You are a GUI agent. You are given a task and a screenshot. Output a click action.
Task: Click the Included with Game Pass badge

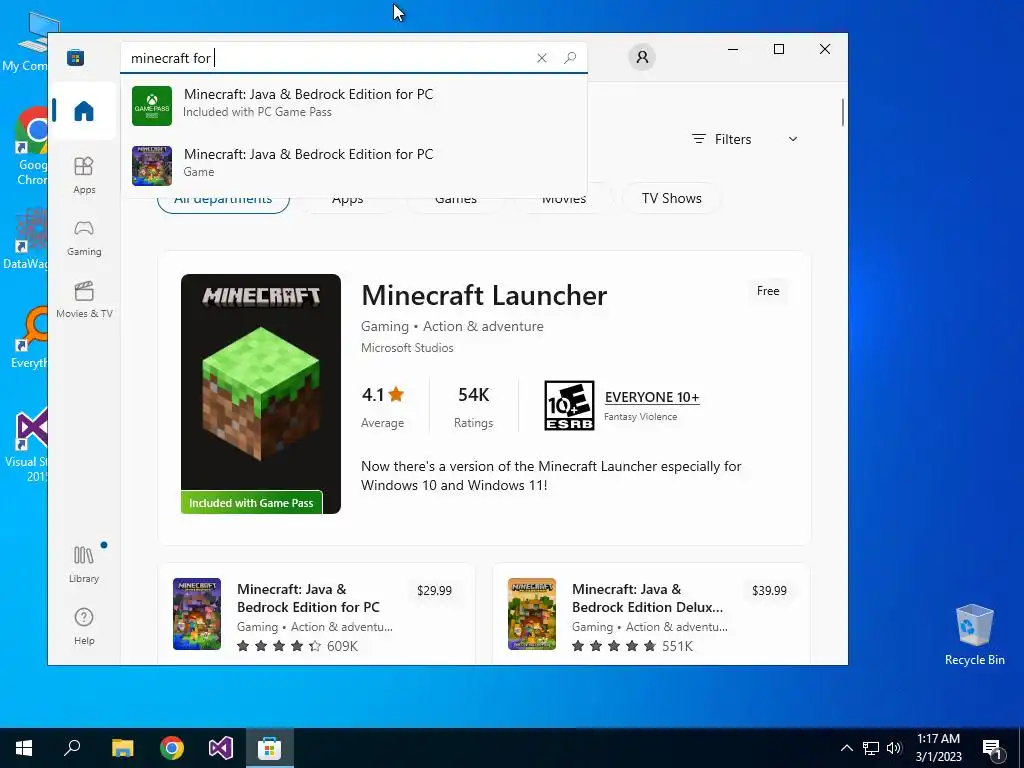(x=251, y=503)
